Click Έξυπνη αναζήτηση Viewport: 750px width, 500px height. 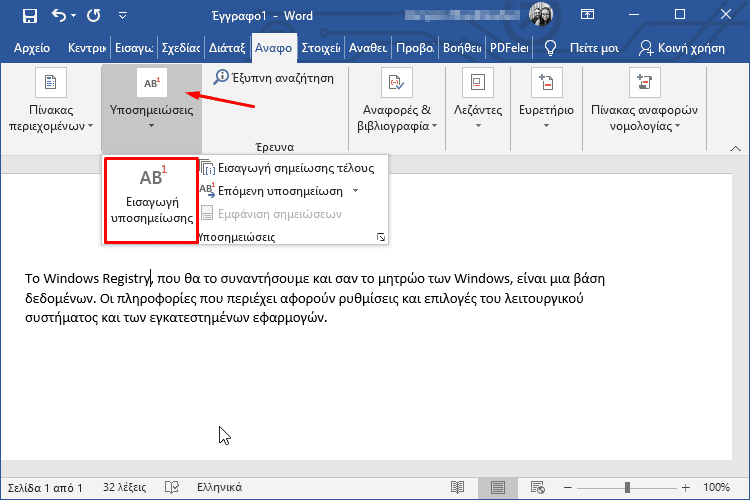[x=274, y=78]
